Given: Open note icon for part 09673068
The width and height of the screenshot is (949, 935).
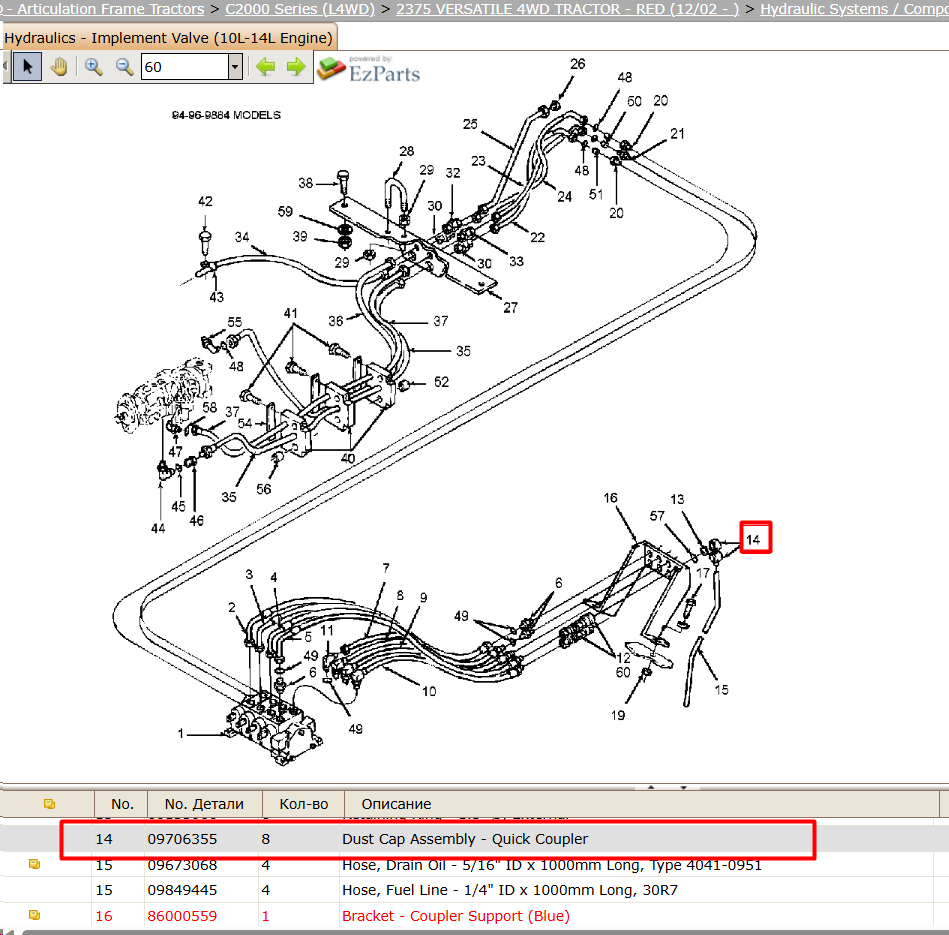Looking at the screenshot, I should (x=34, y=864).
